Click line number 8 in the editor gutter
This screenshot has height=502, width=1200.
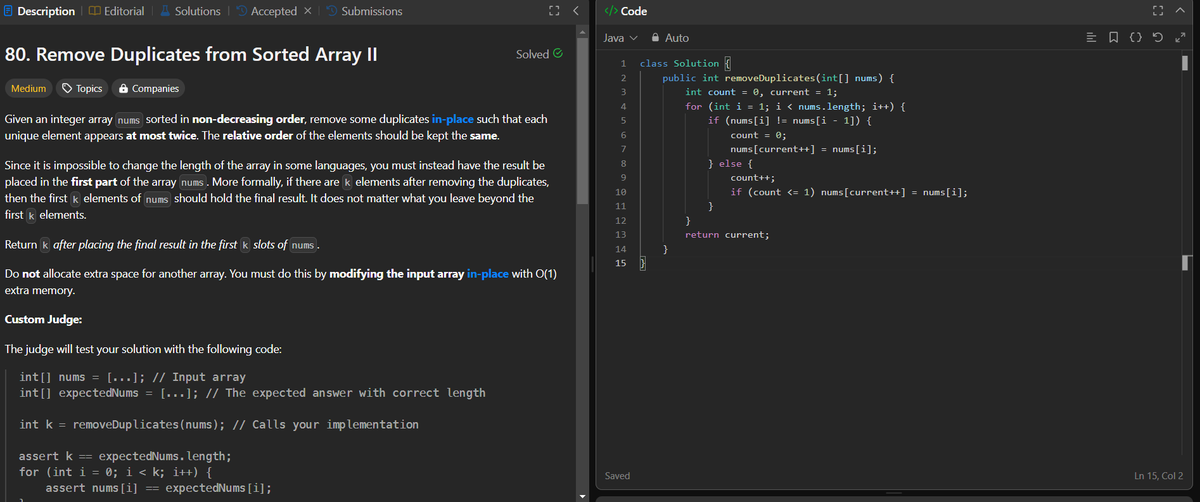tap(622, 163)
